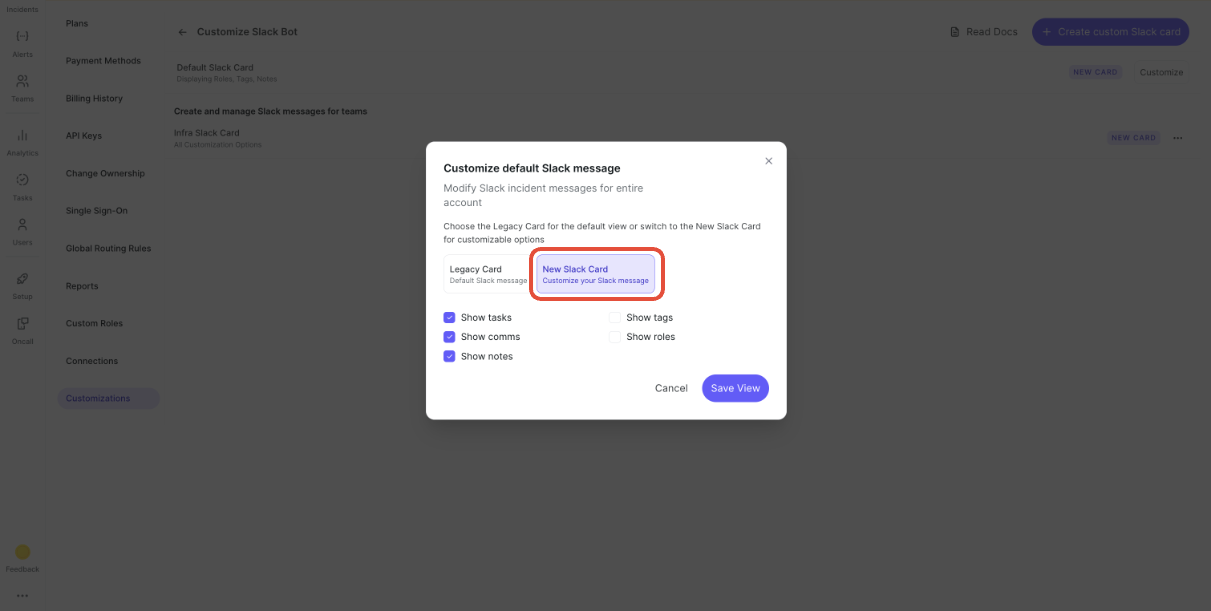Open the Oncall section in sidebar
Image resolution: width=1211 pixels, height=611 pixels.
point(22,329)
